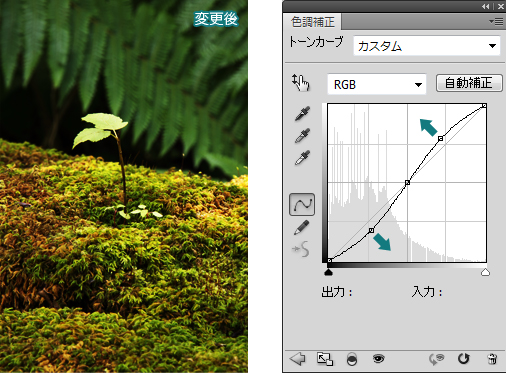Pick the black point eyedropper
Screen dimensions: 508x373
click(302, 113)
